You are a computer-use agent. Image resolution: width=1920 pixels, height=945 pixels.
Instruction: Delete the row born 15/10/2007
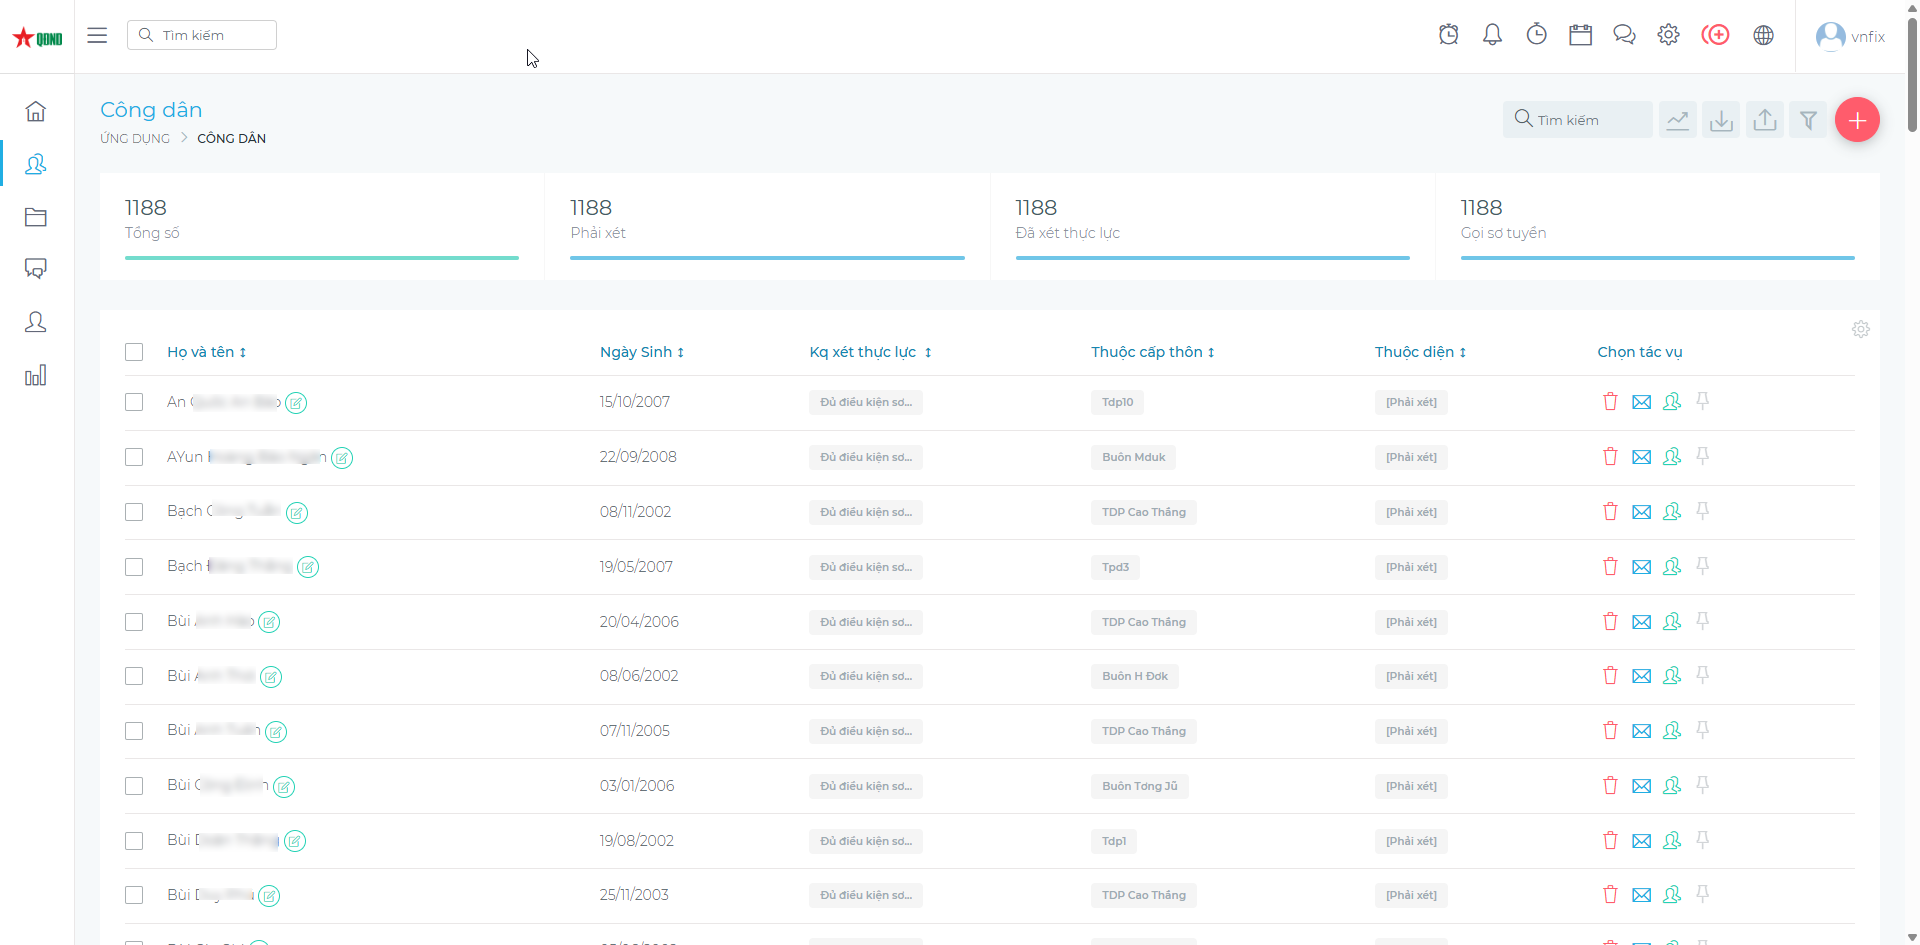point(1610,402)
